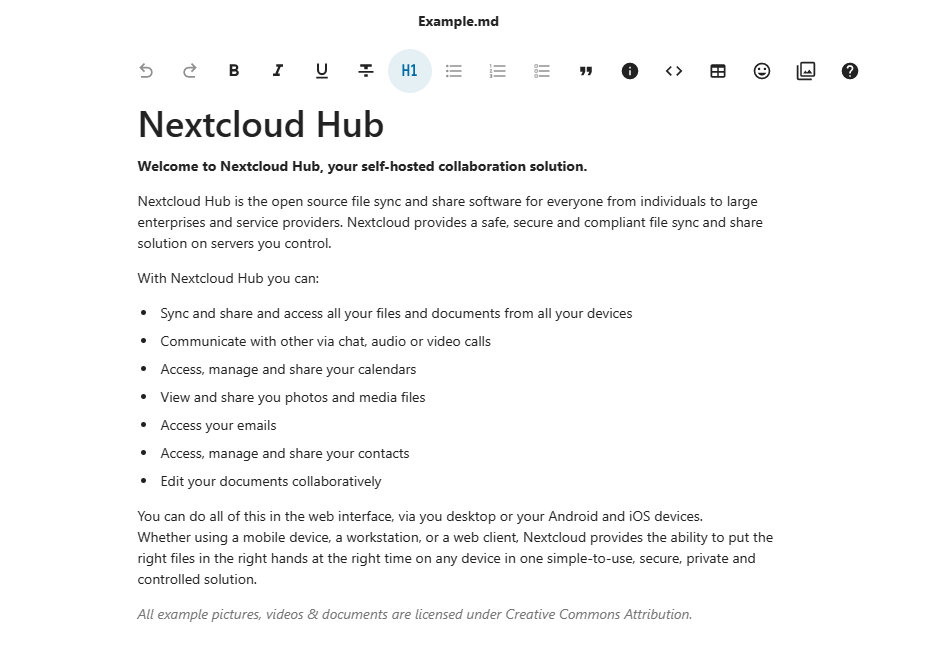Open the H1 headings dropdown
Viewport: 940px width, 664px height.
click(x=410, y=71)
